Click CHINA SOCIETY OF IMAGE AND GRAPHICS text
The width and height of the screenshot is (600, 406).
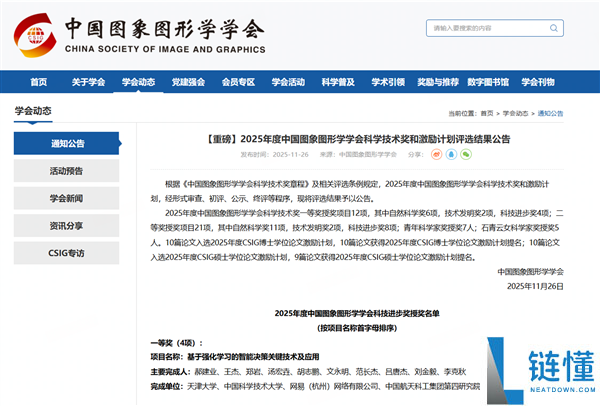point(165,49)
